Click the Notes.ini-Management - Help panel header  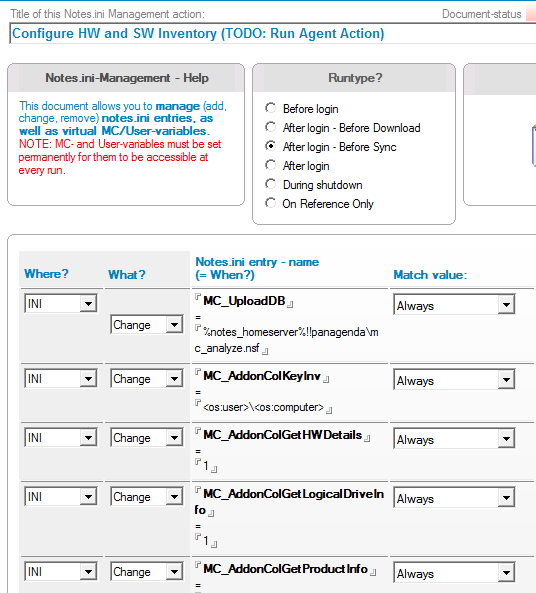126,78
